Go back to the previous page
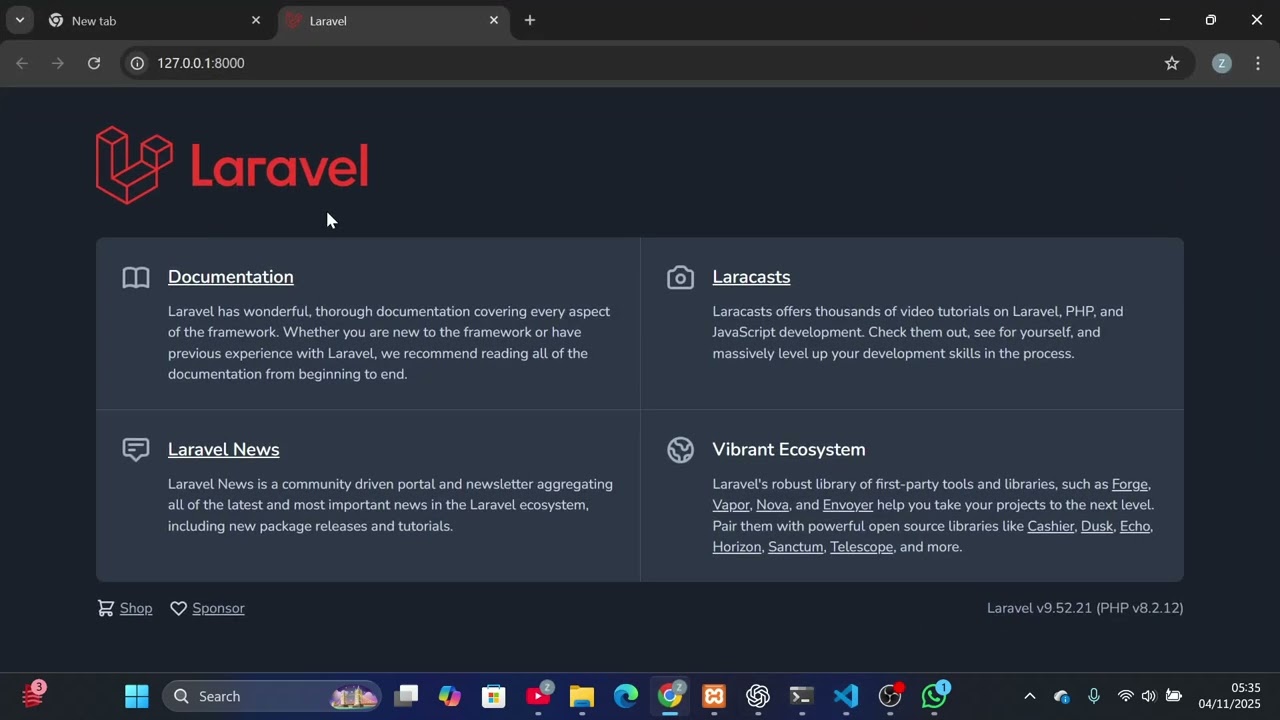 tap(22, 63)
